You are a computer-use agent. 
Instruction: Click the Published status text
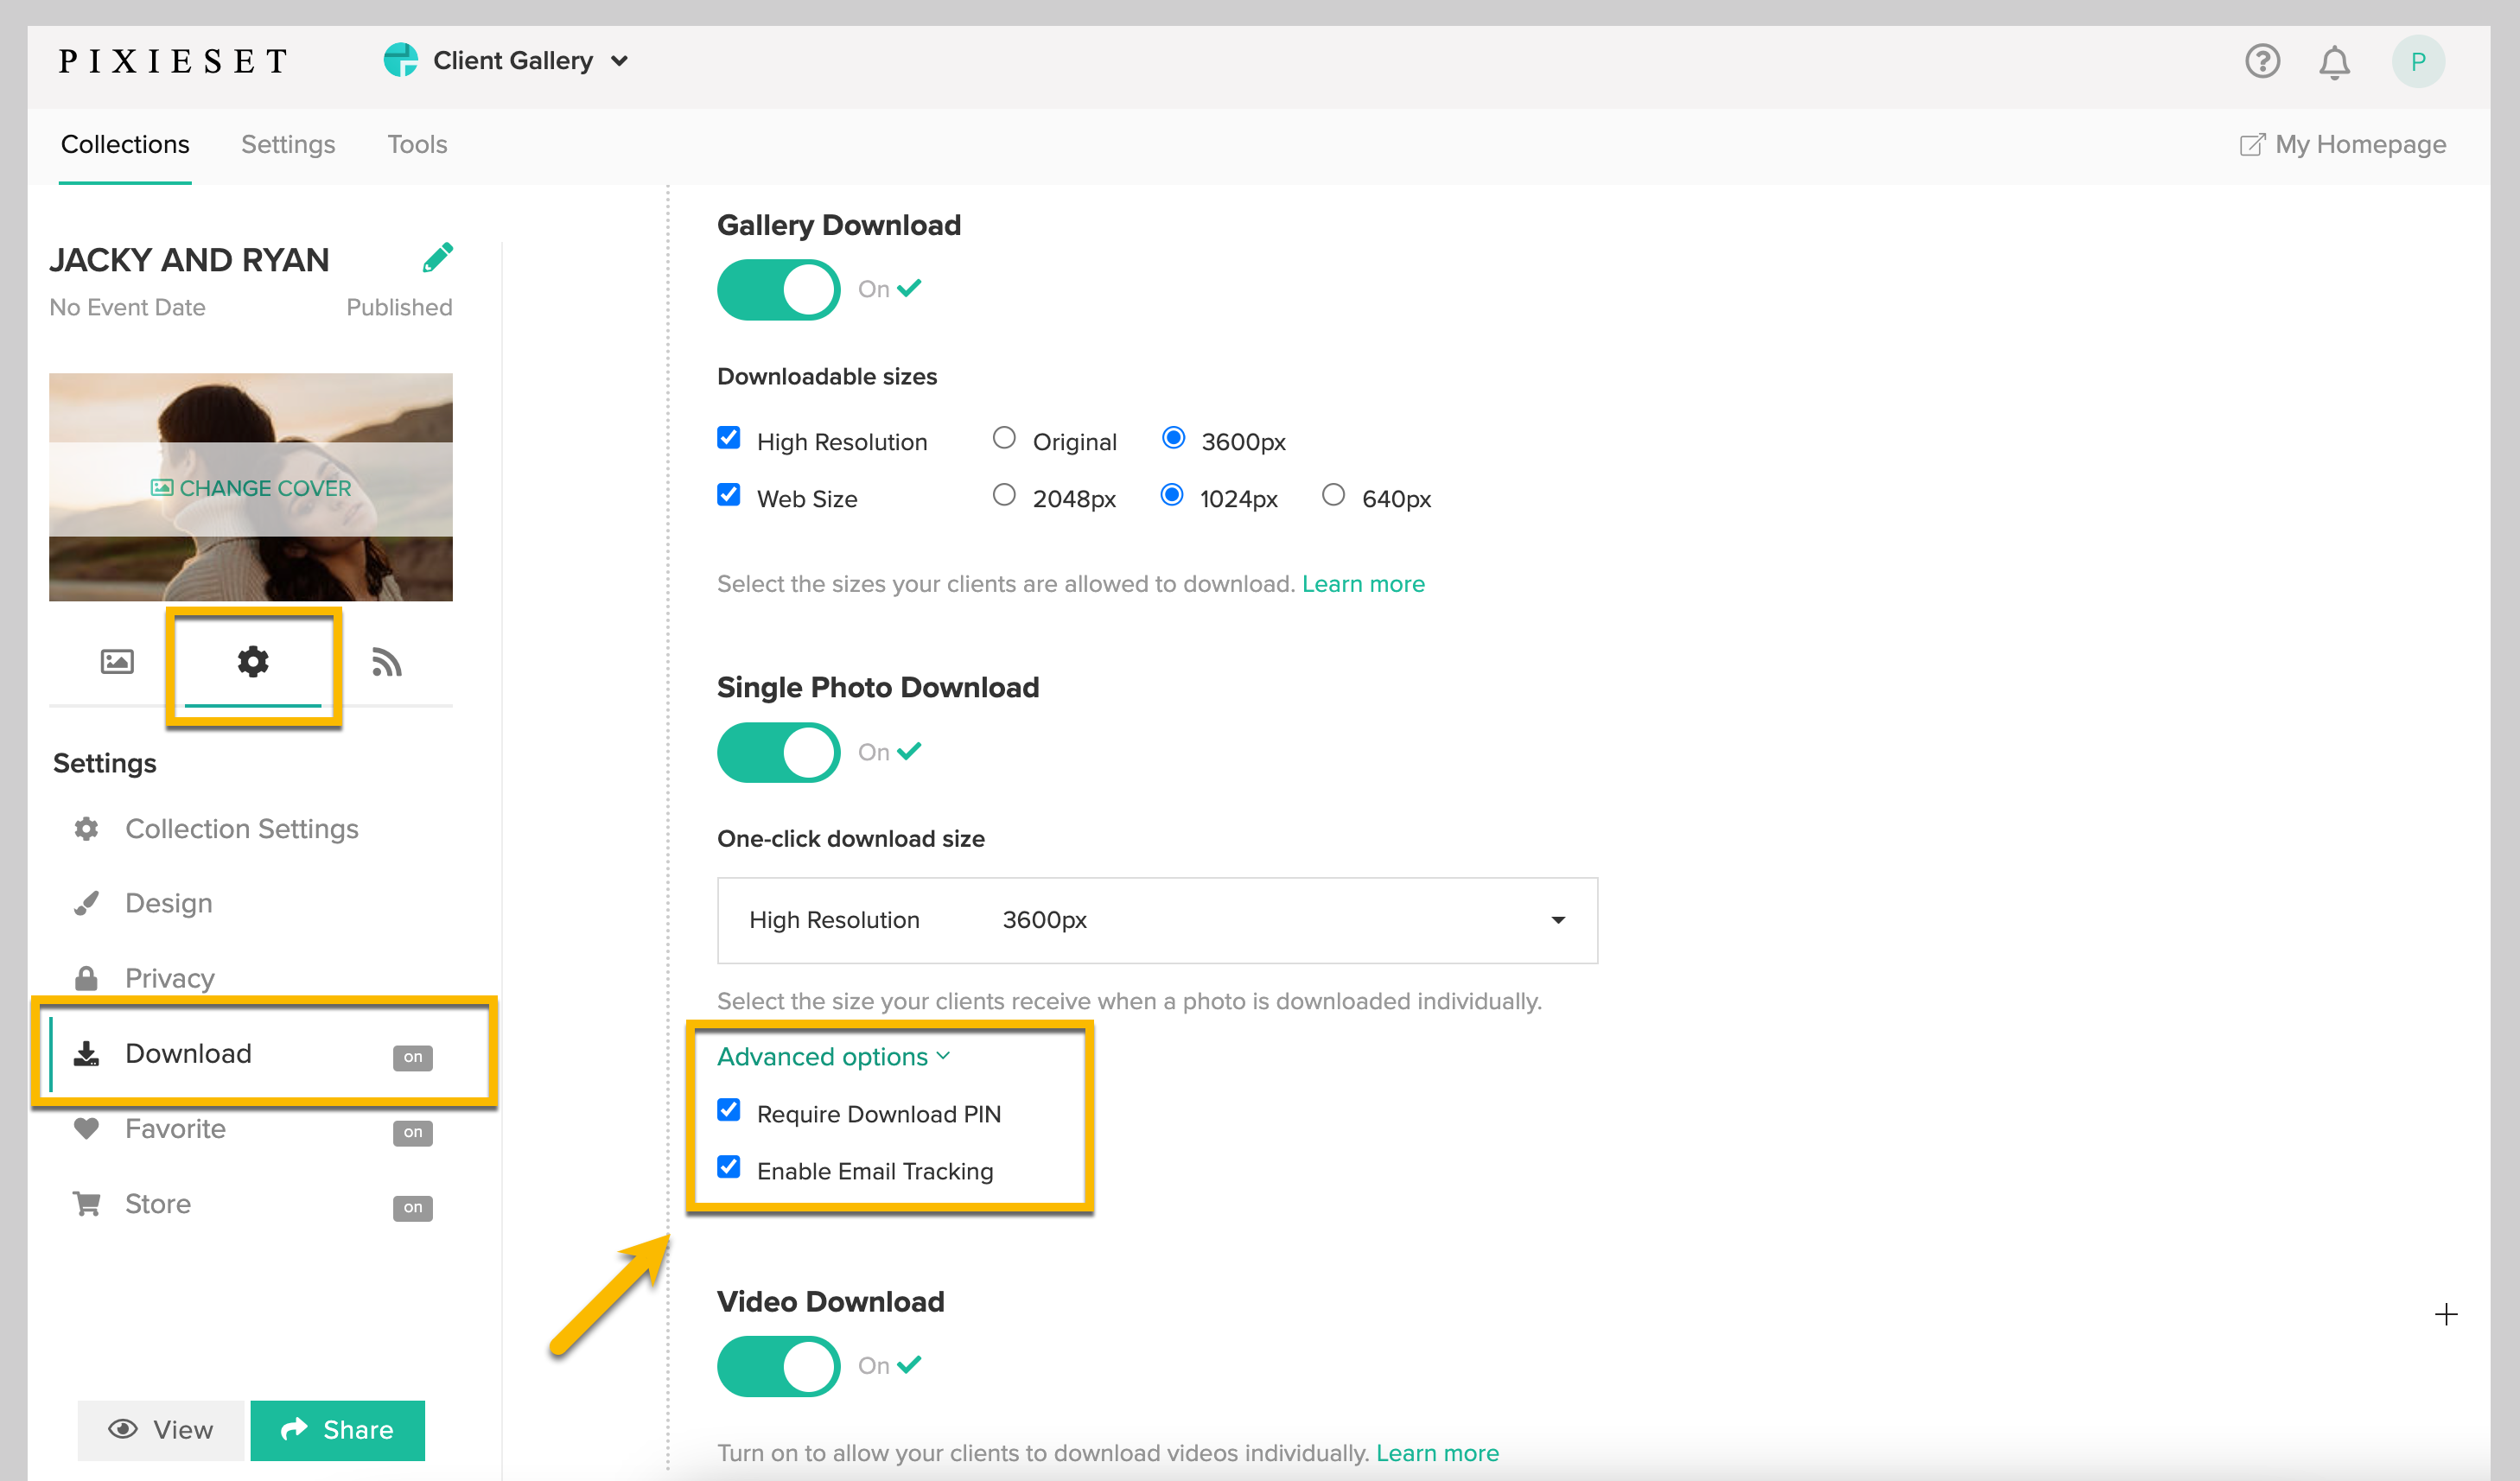point(399,307)
